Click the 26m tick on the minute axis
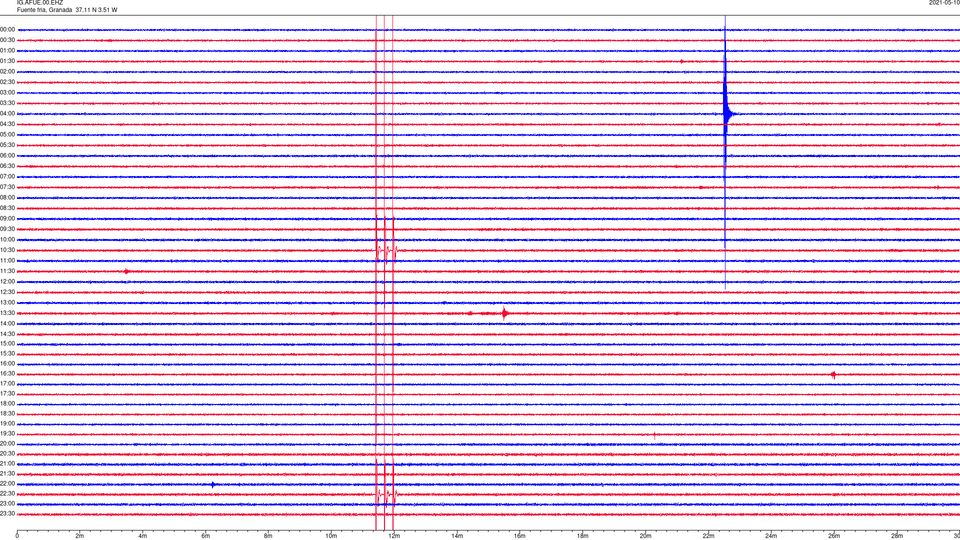Image resolution: width=960 pixels, height=540 pixels. (x=834, y=536)
